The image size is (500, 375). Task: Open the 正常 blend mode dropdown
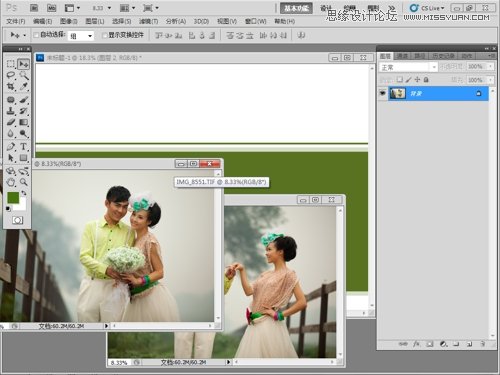(x=408, y=67)
